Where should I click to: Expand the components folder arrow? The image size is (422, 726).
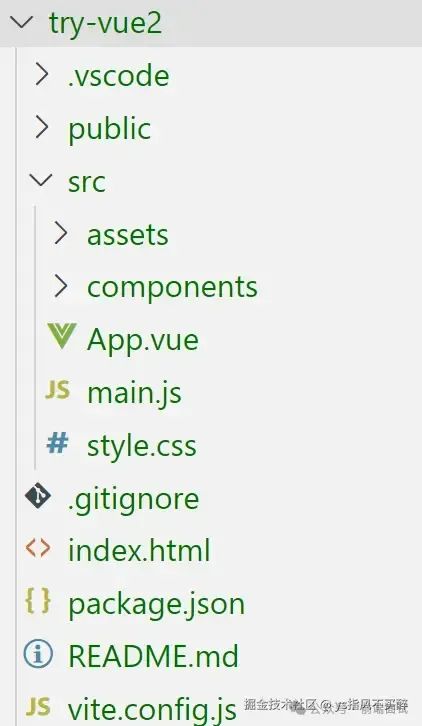tap(61, 286)
